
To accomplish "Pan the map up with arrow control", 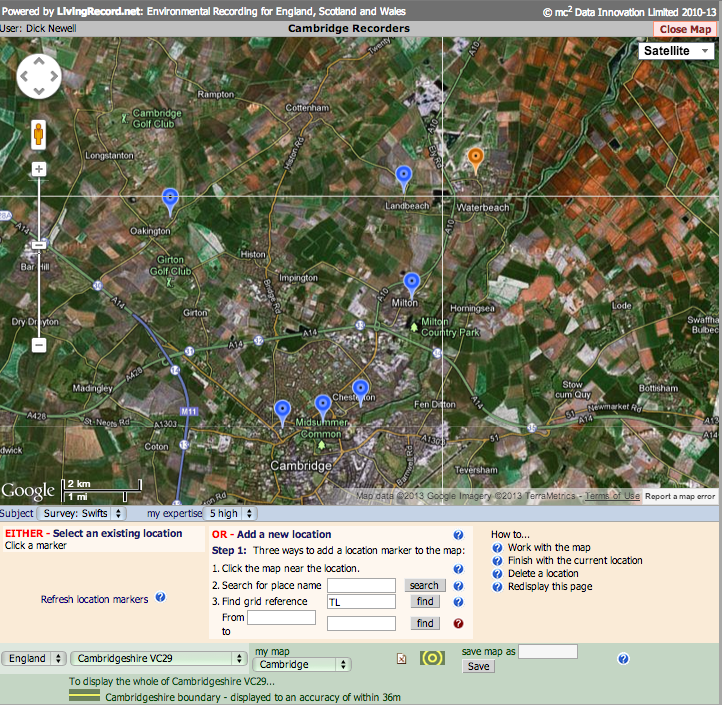I will click(x=39, y=61).
